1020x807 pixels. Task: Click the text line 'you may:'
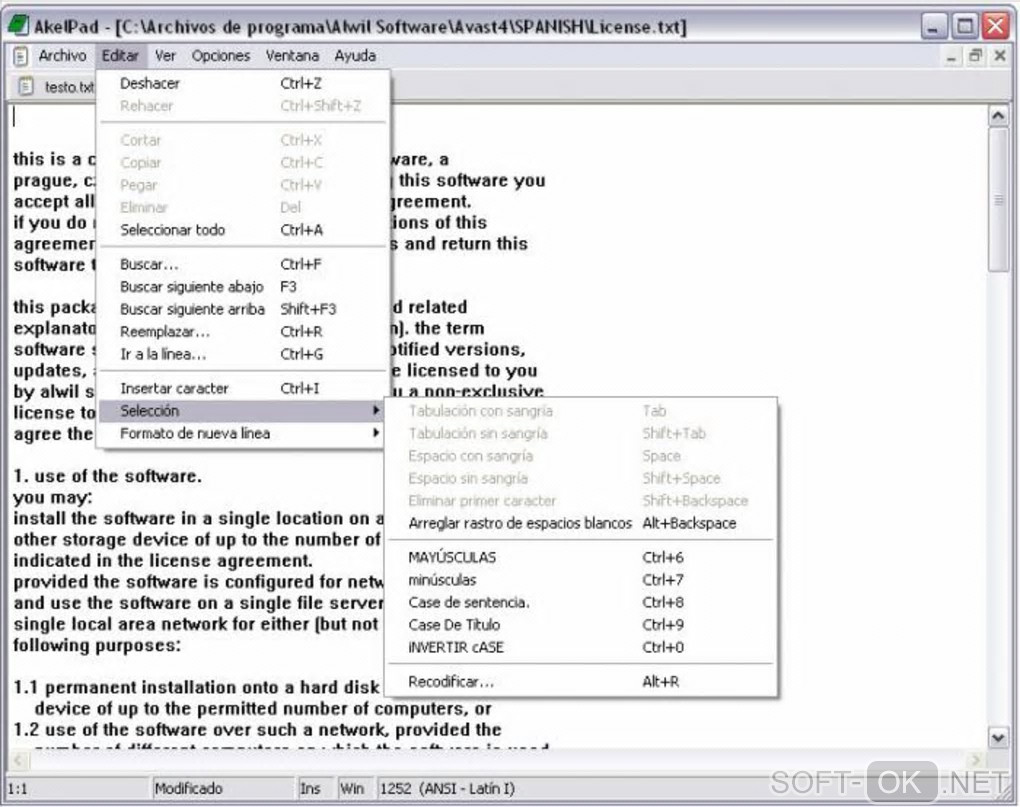coord(53,497)
